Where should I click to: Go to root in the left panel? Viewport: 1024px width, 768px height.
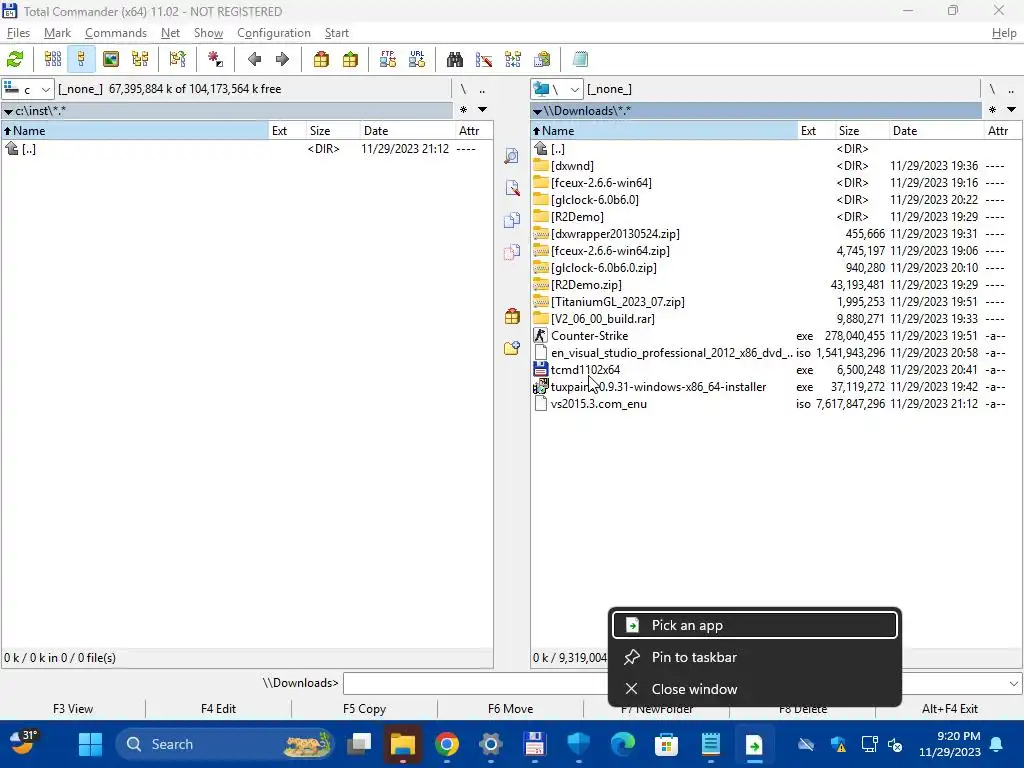[463, 89]
